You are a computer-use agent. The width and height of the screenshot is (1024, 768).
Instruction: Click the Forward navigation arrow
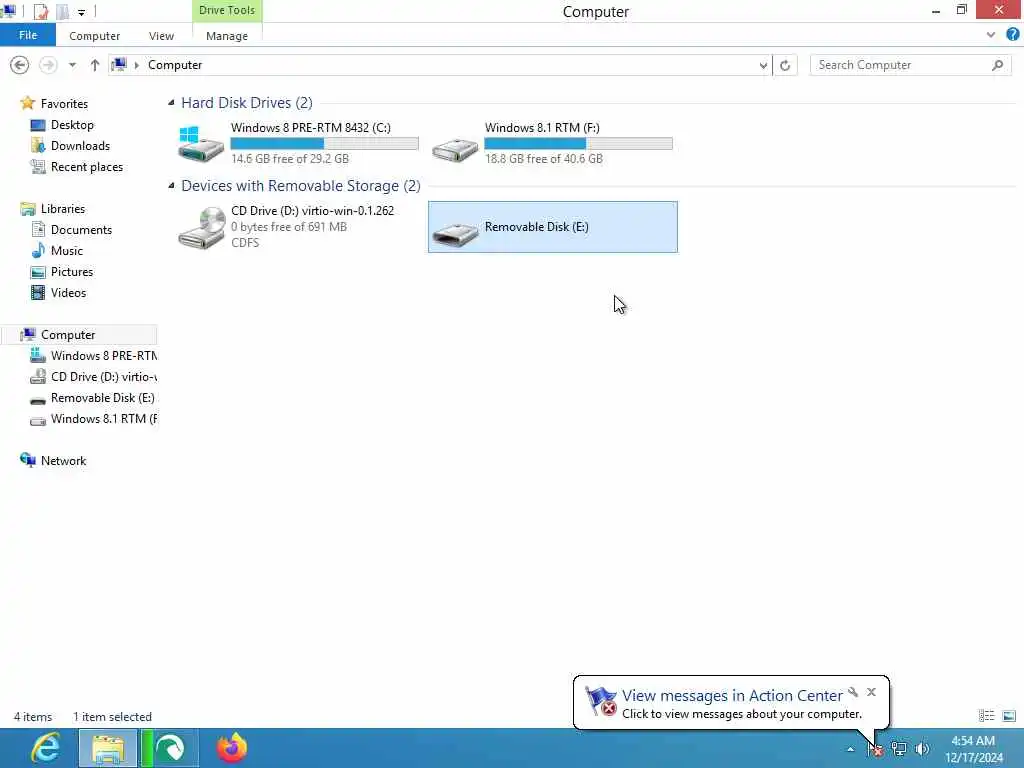[48, 65]
